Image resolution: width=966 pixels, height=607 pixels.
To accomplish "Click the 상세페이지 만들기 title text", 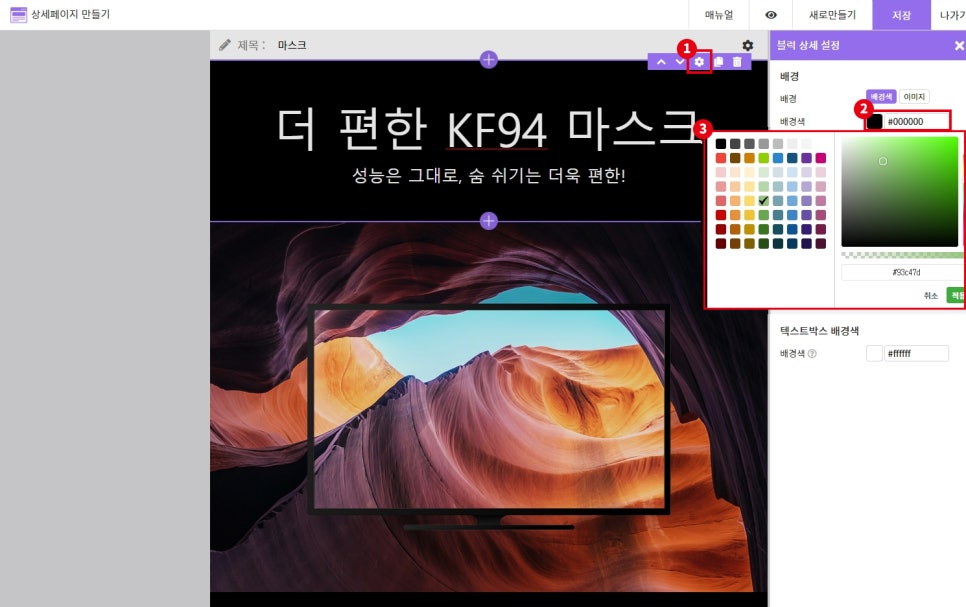I will pyautogui.click(x=70, y=14).
